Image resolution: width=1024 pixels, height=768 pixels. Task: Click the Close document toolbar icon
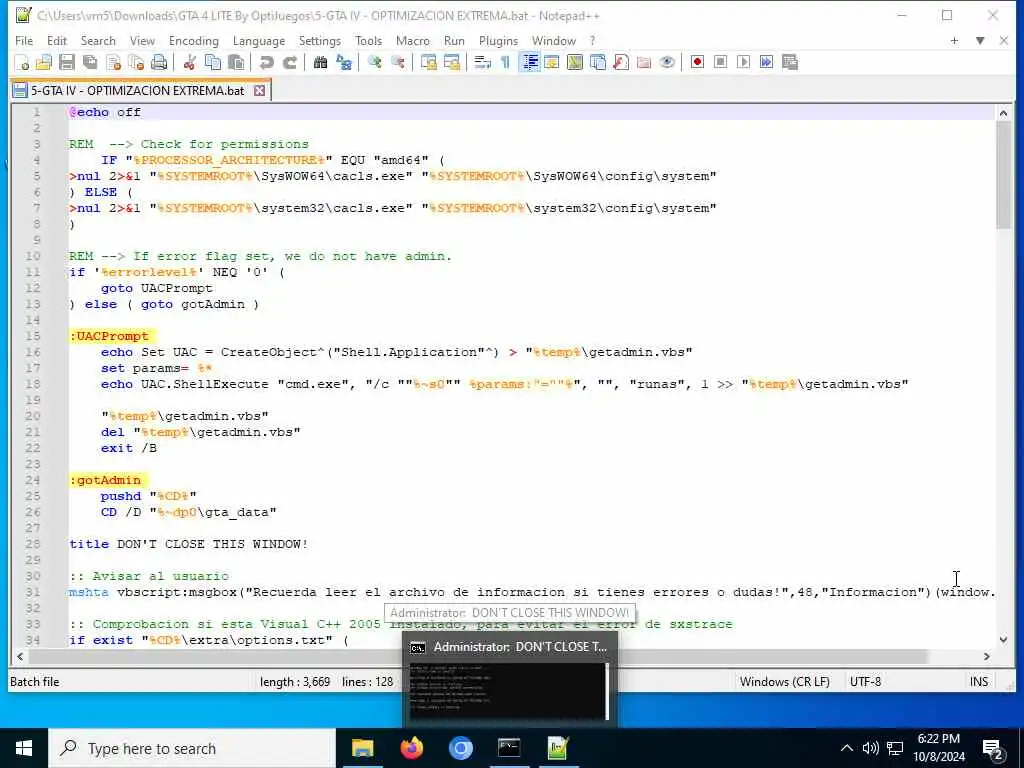click(x=114, y=62)
